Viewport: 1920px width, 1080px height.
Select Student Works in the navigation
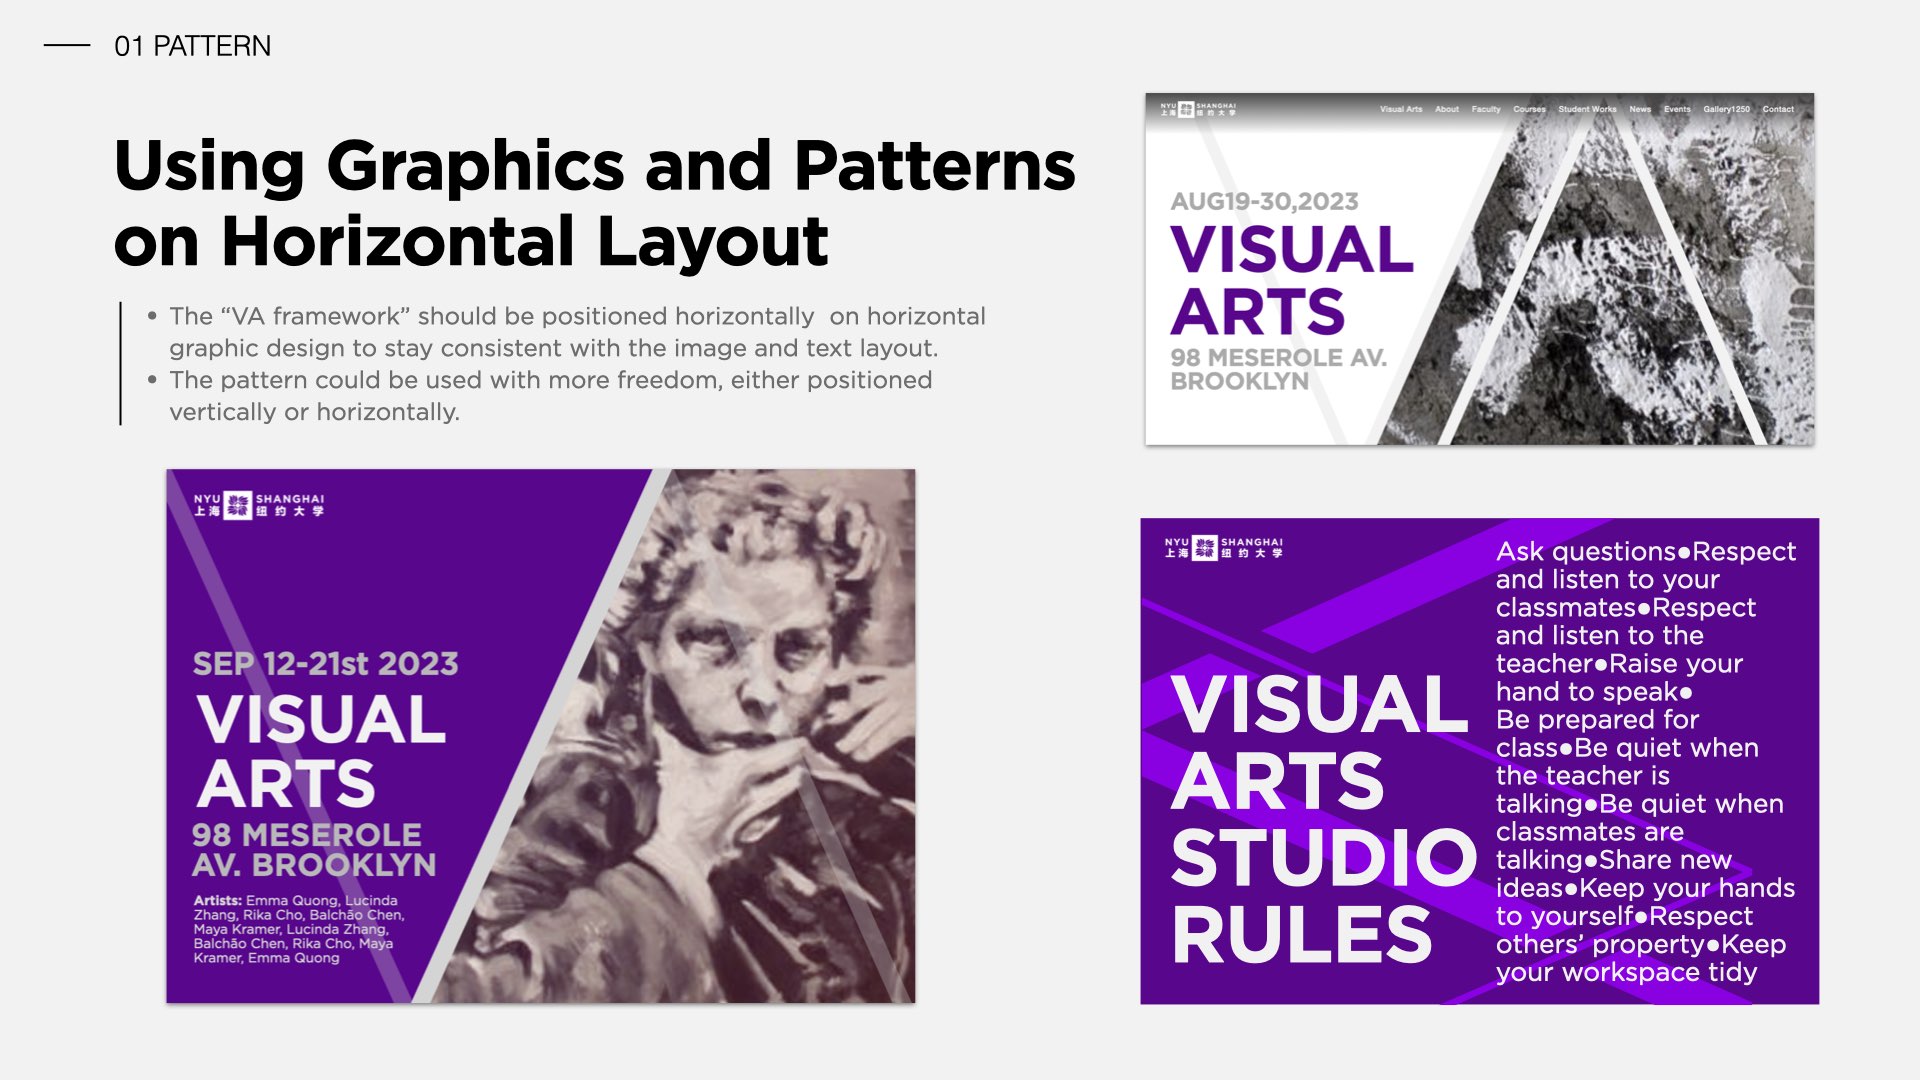coord(1587,109)
